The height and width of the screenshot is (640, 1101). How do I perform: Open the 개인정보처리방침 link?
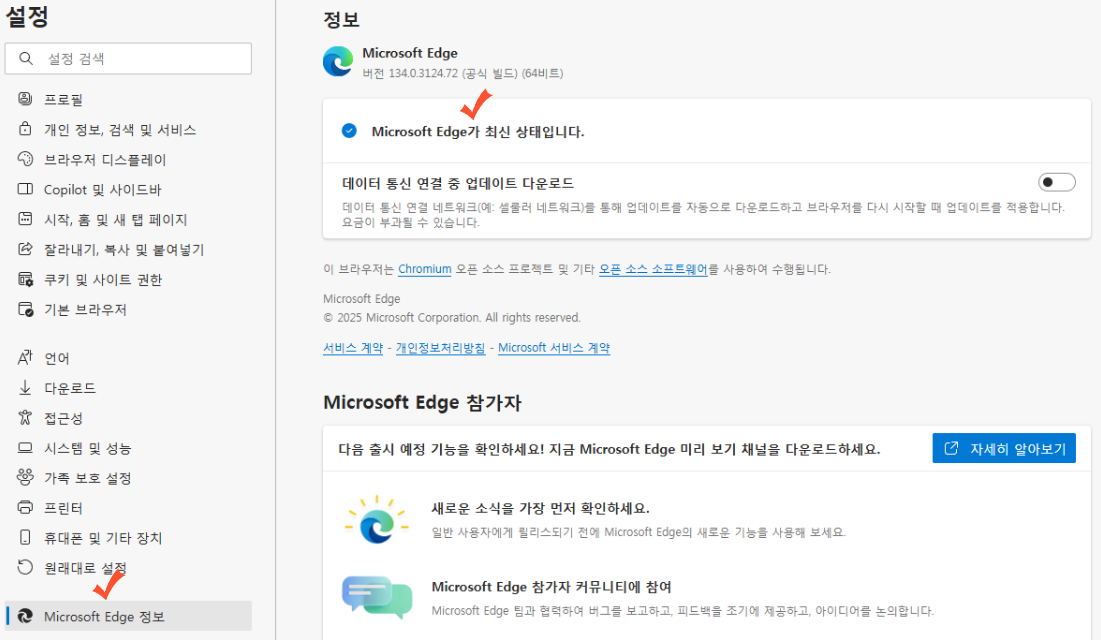tap(440, 348)
